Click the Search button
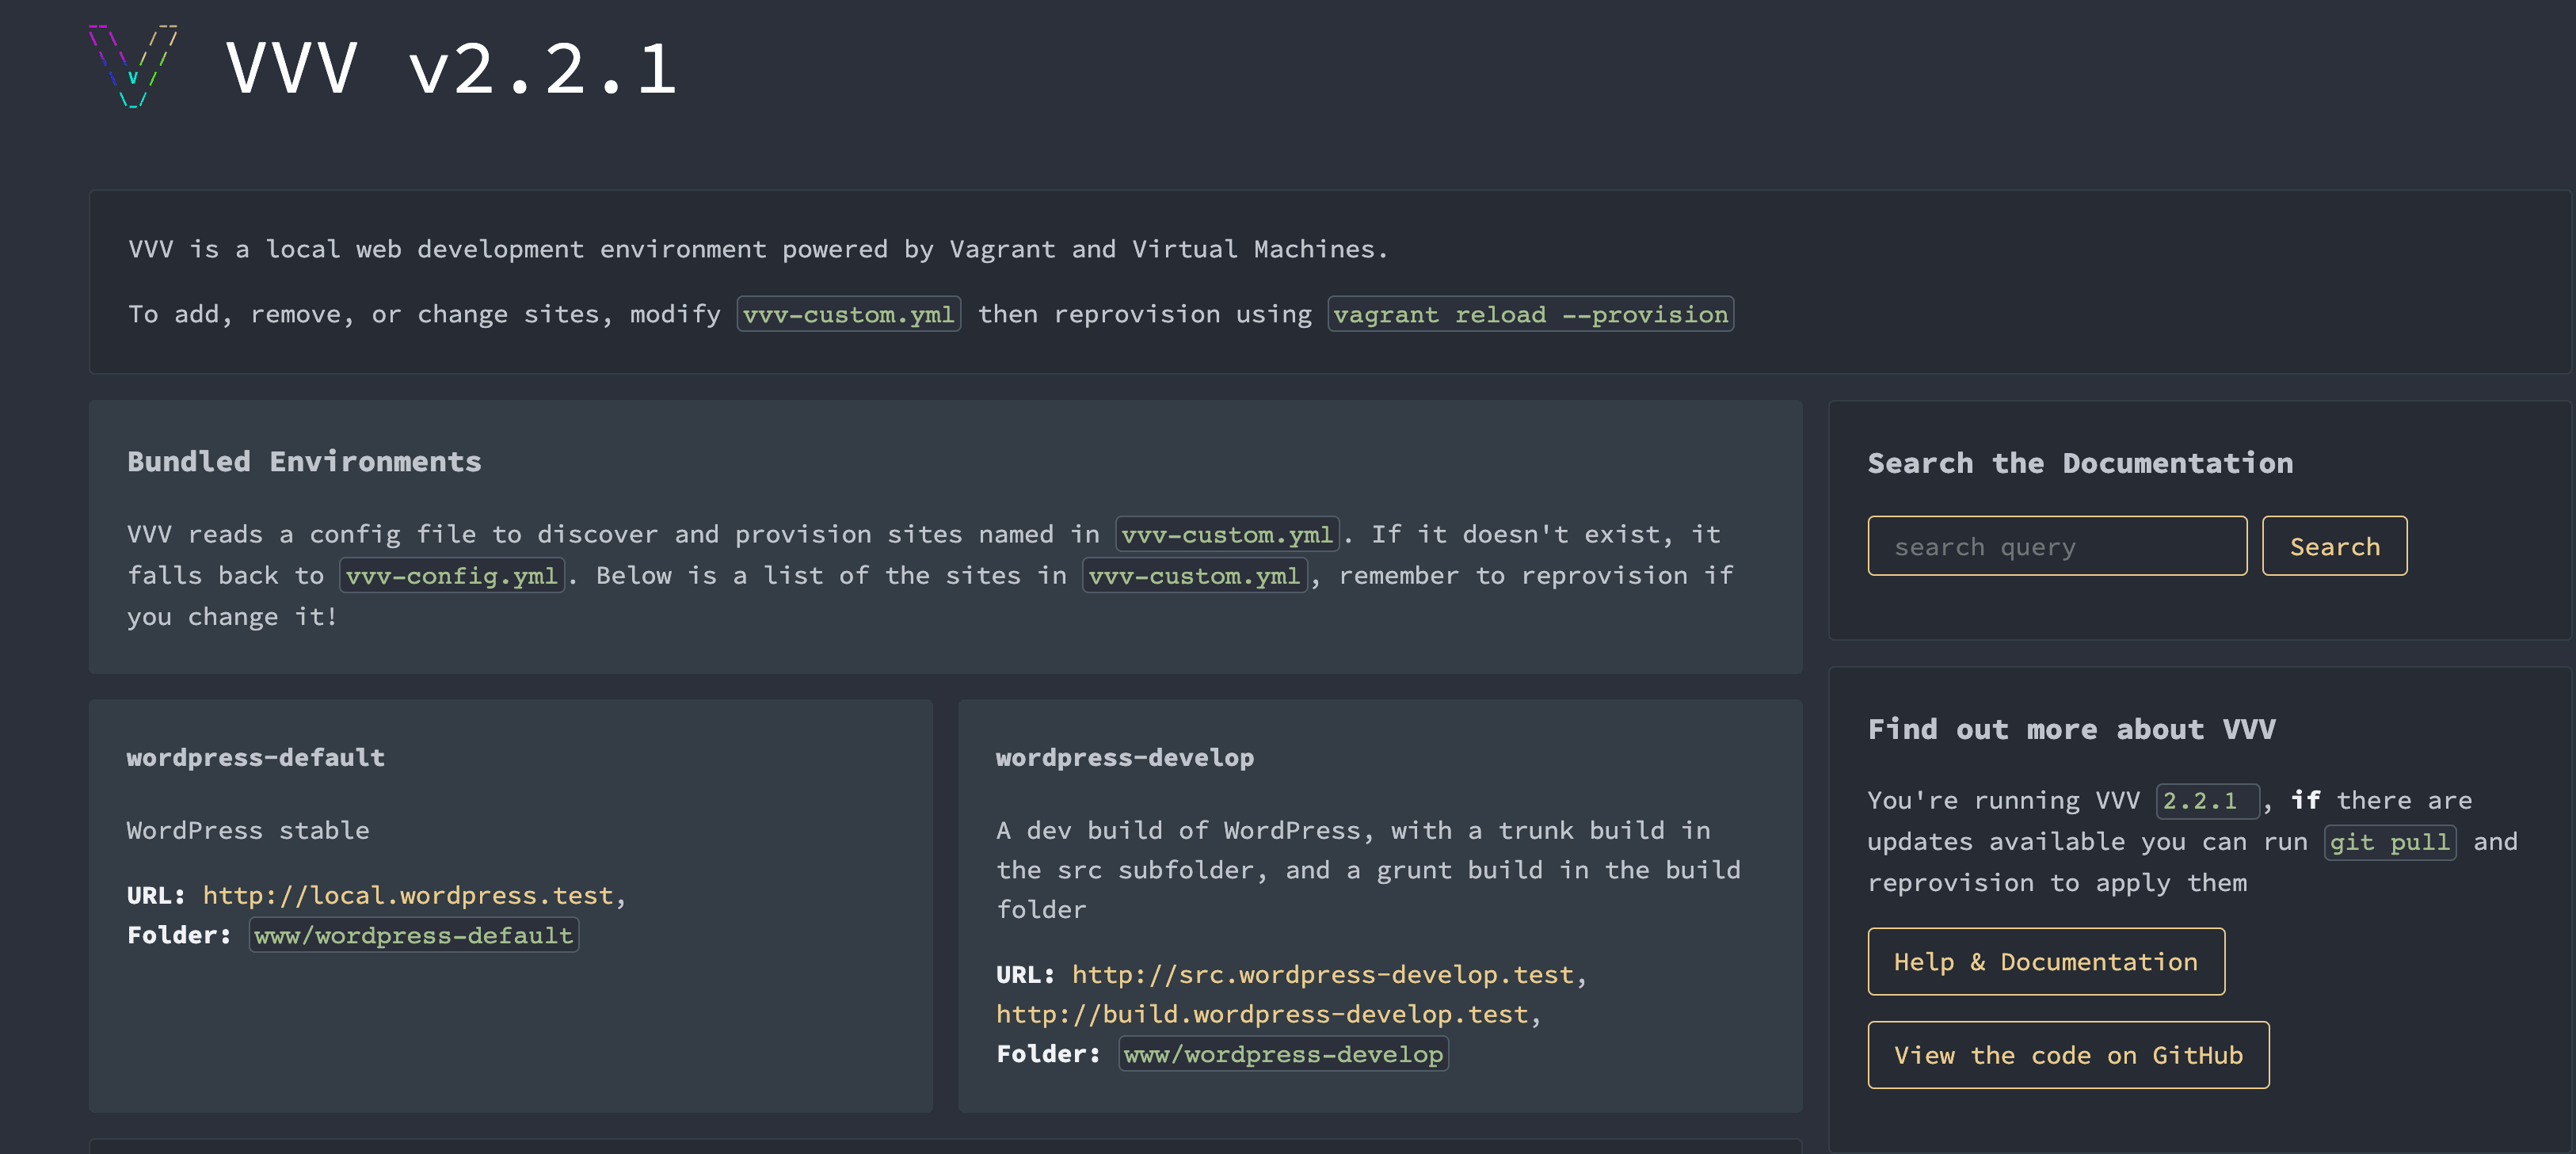2576x1154 pixels. pyautogui.click(x=2334, y=546)
